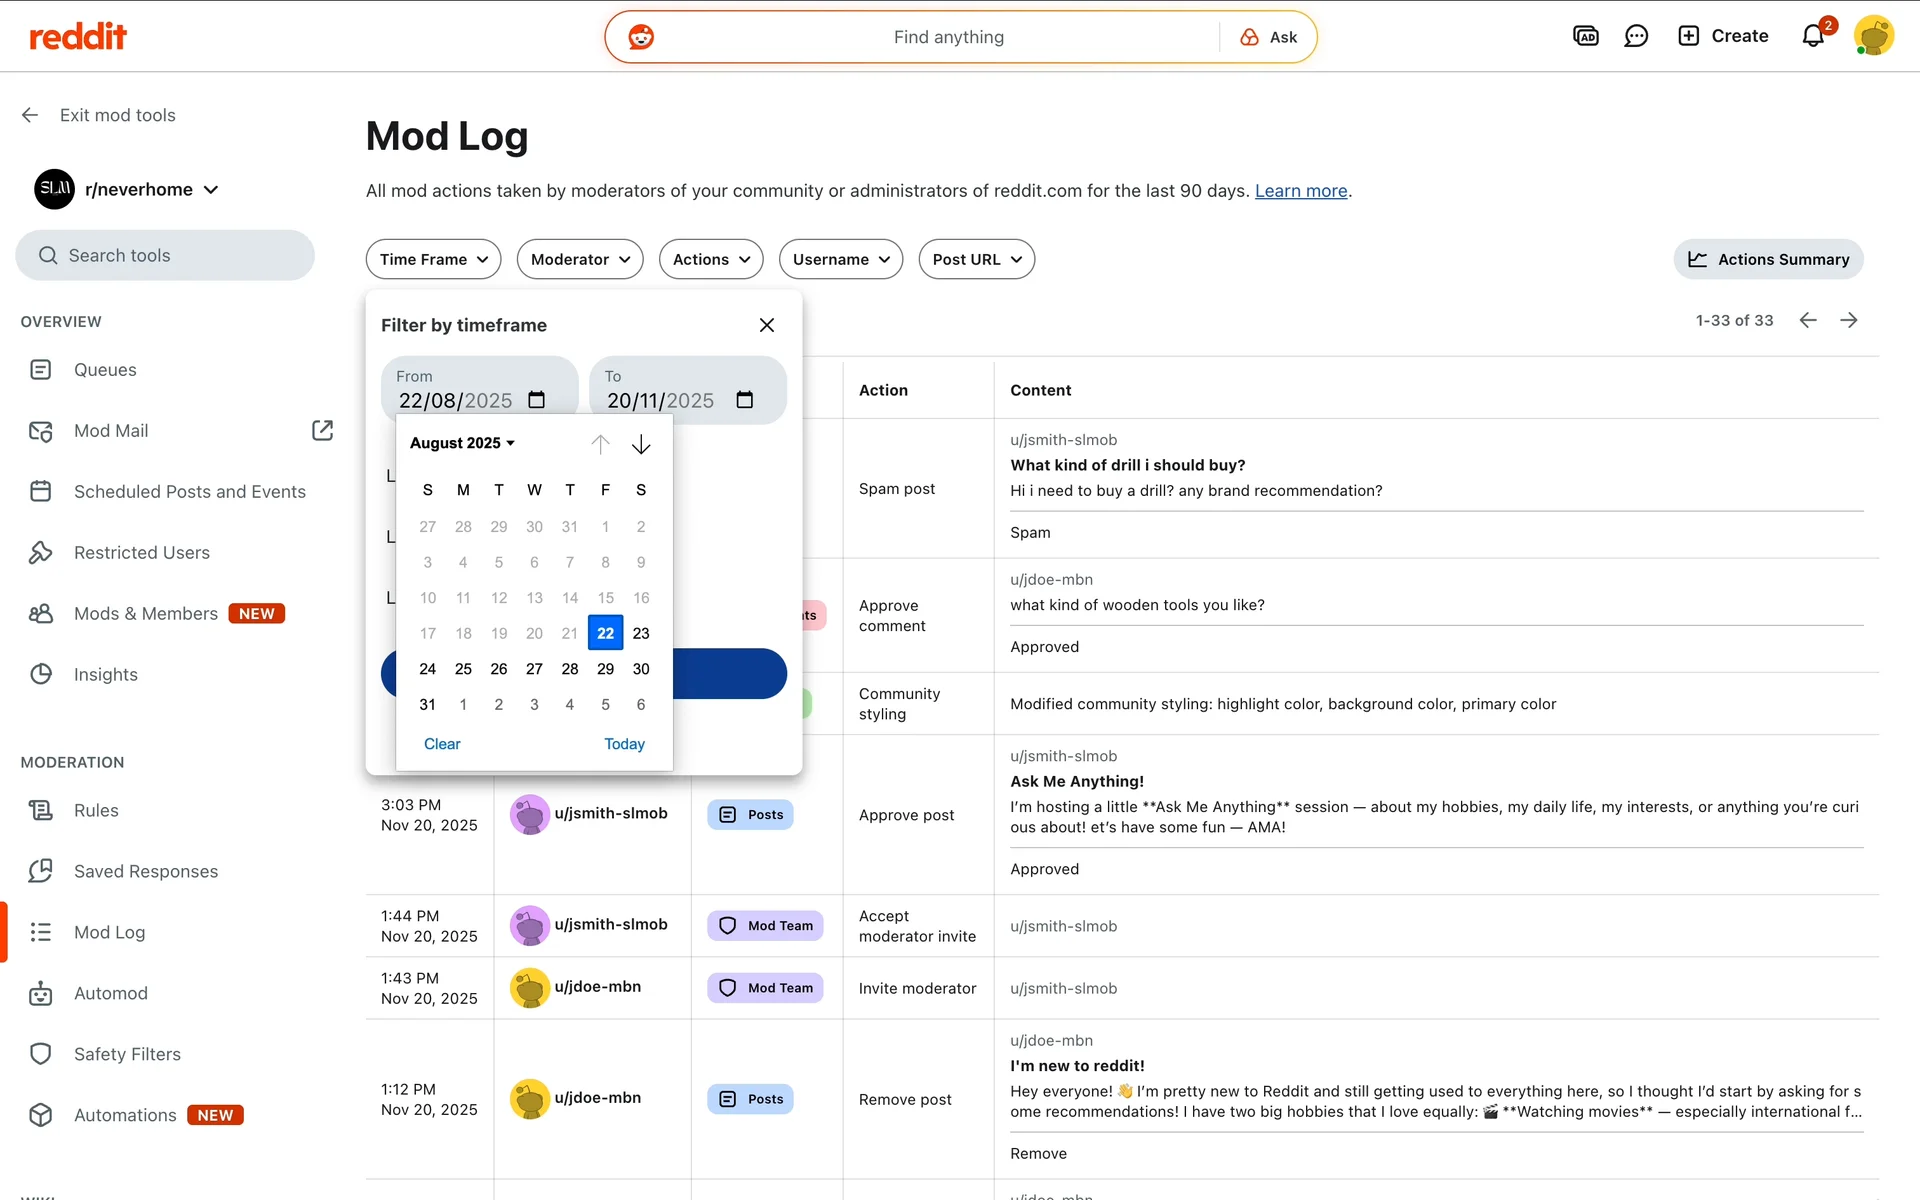The image size is (1920, 1200).
Task: Expand the Moderator filter dropdown
Action: pos(580,259)
